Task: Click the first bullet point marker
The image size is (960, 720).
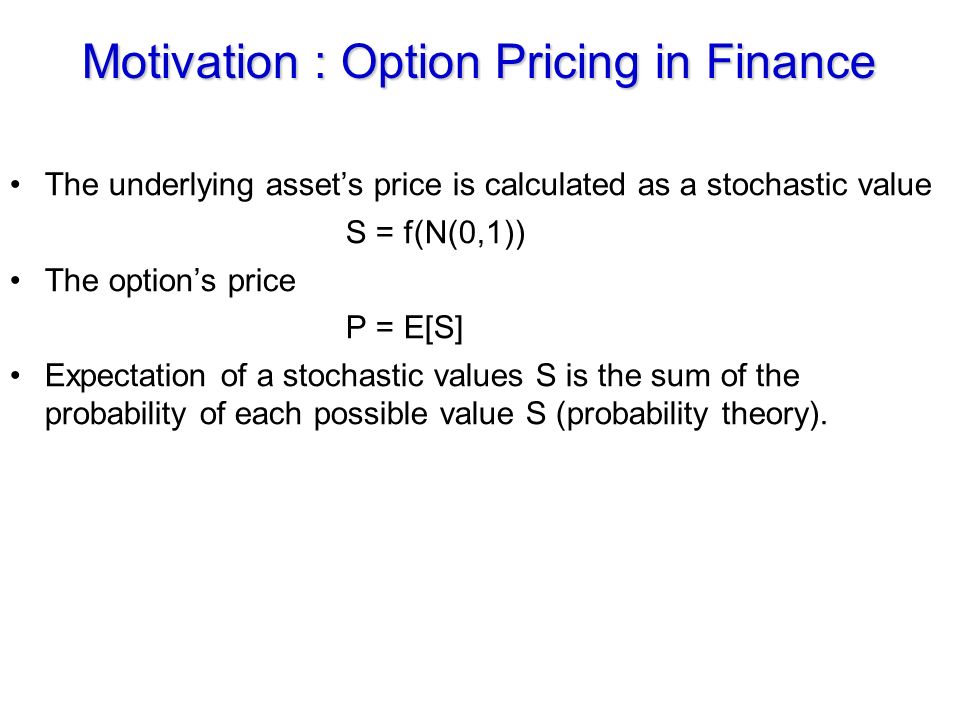Action: 16,184
